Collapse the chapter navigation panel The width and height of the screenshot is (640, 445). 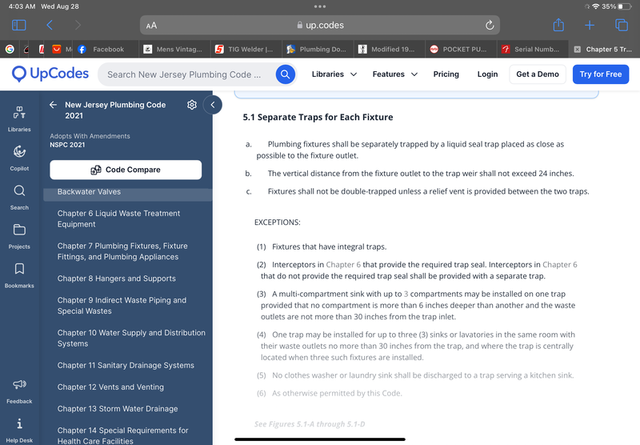click(212, 105)
